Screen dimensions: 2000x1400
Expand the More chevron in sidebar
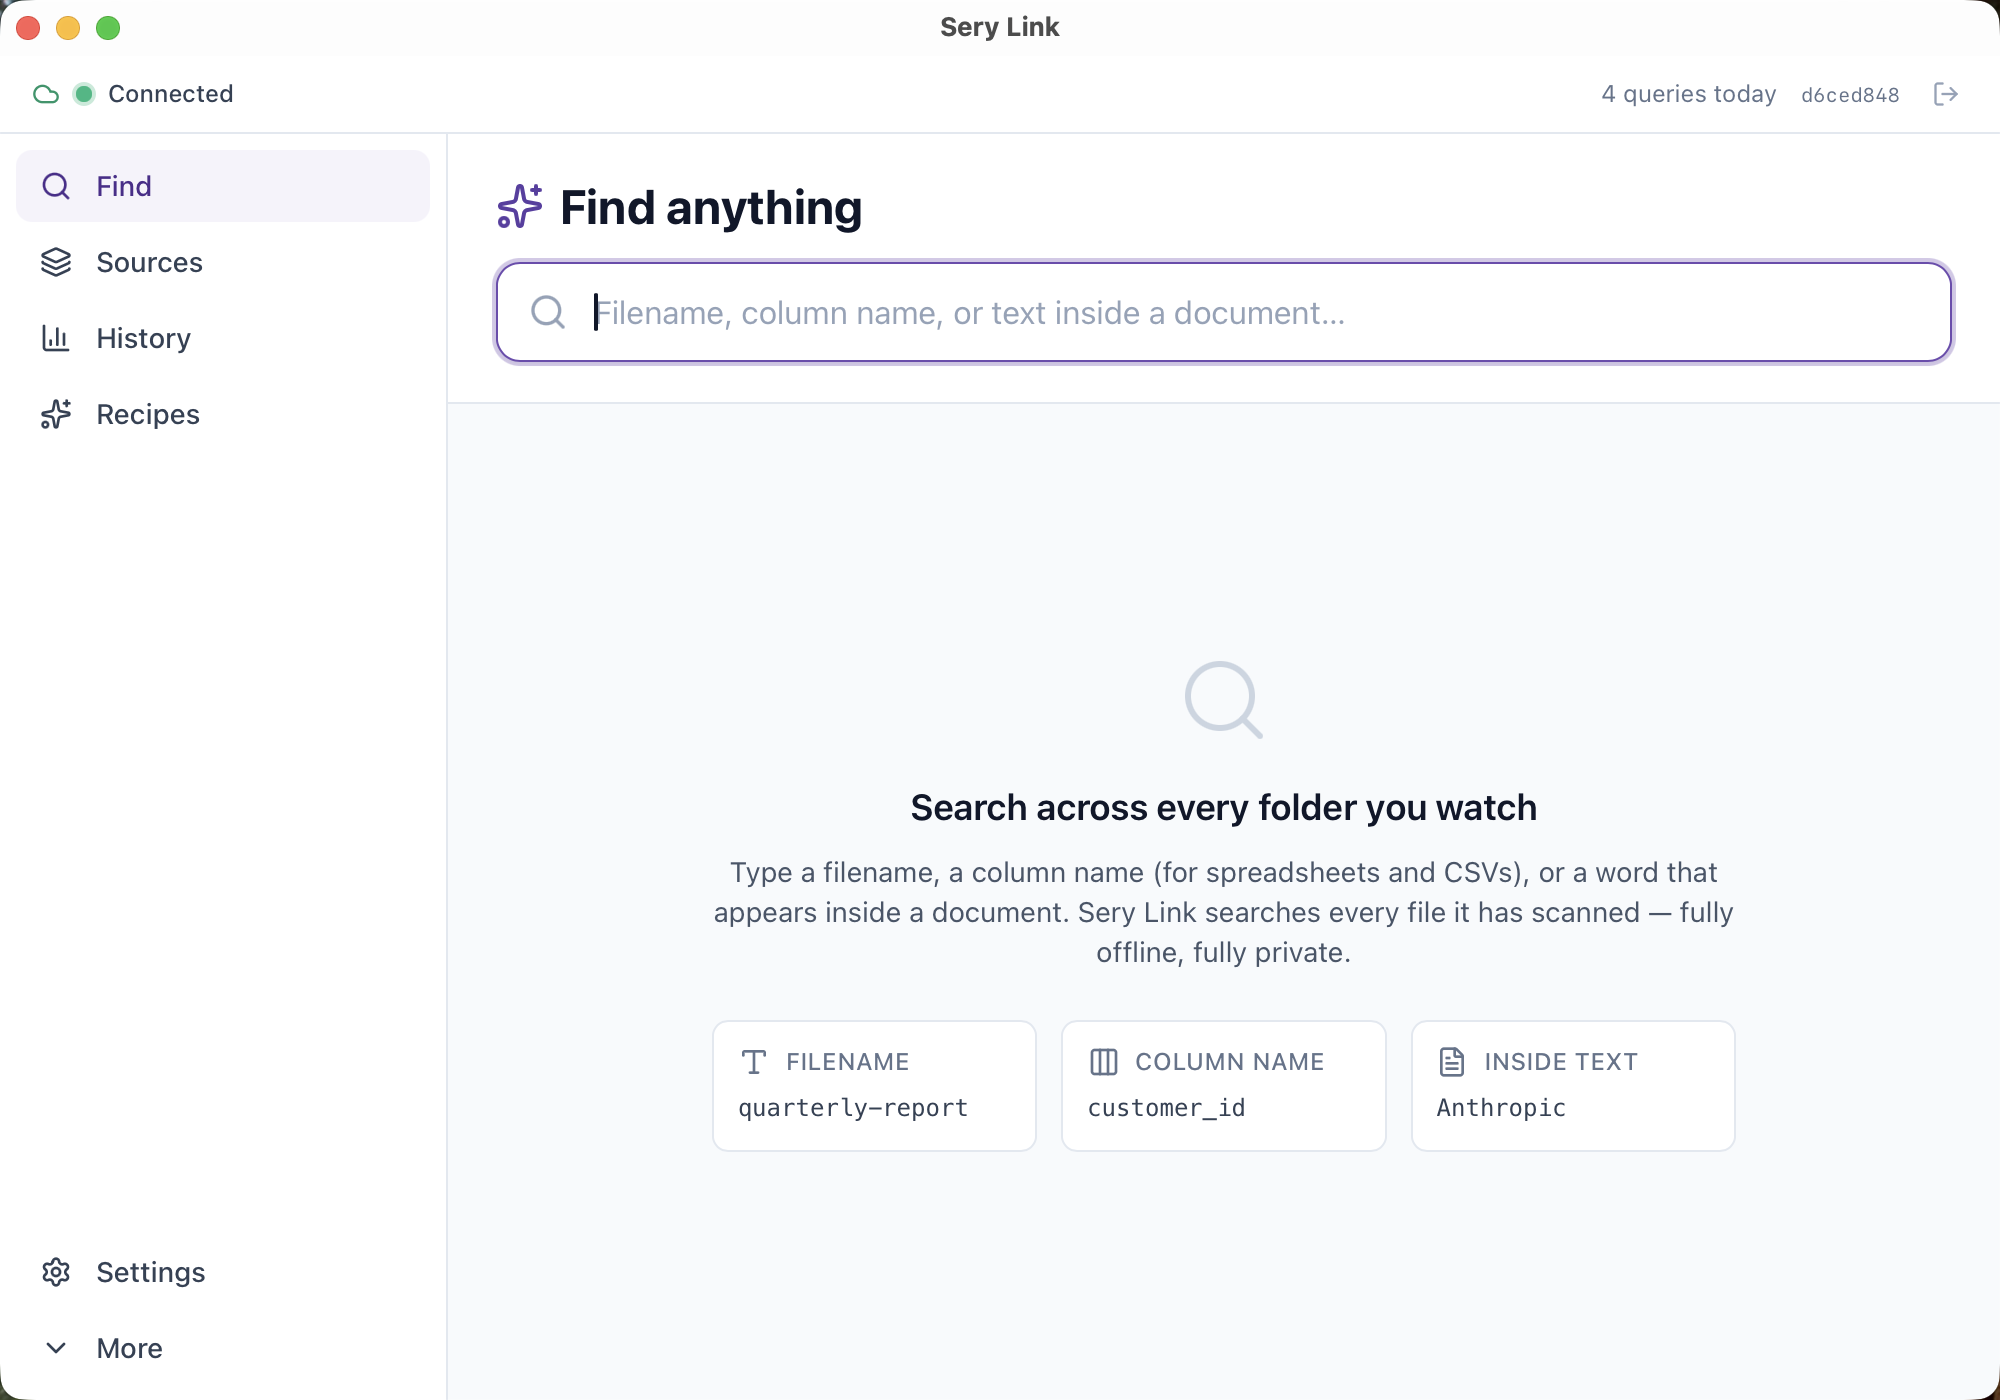56,1348
